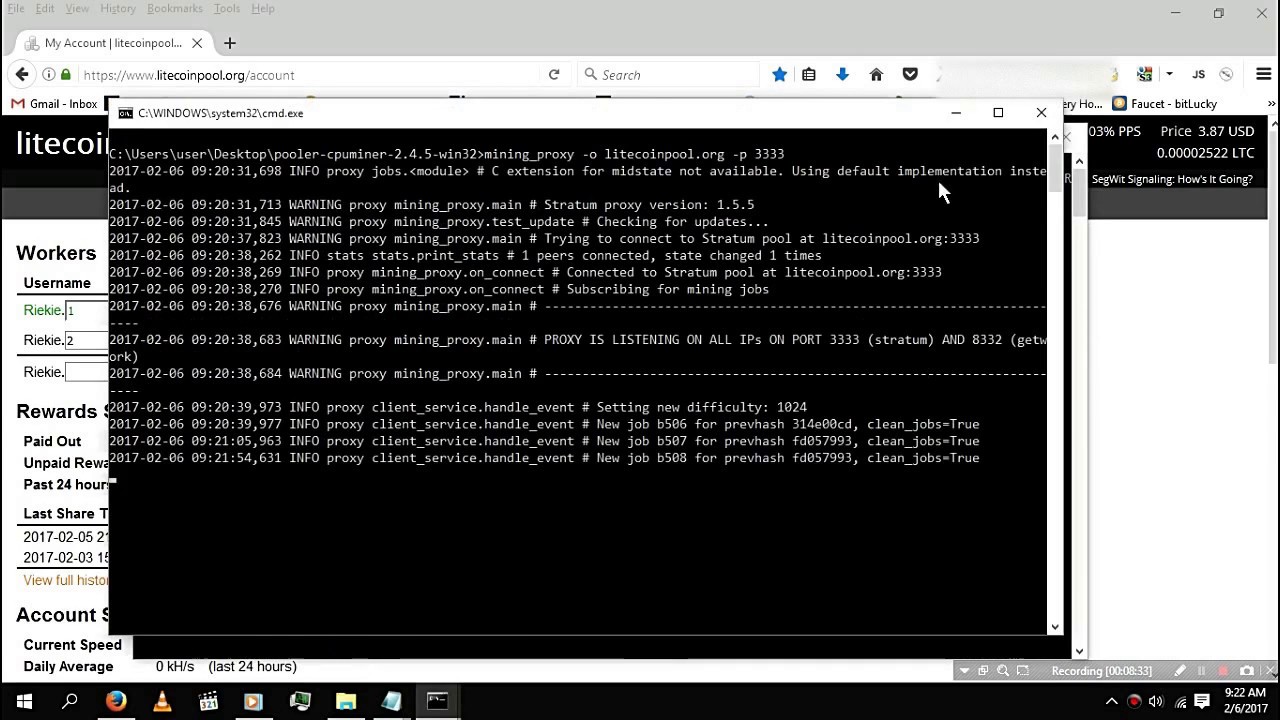Show bookmarks list icon in Firefox toolbar
This screenshot has height=720, width=1280.
809,74
